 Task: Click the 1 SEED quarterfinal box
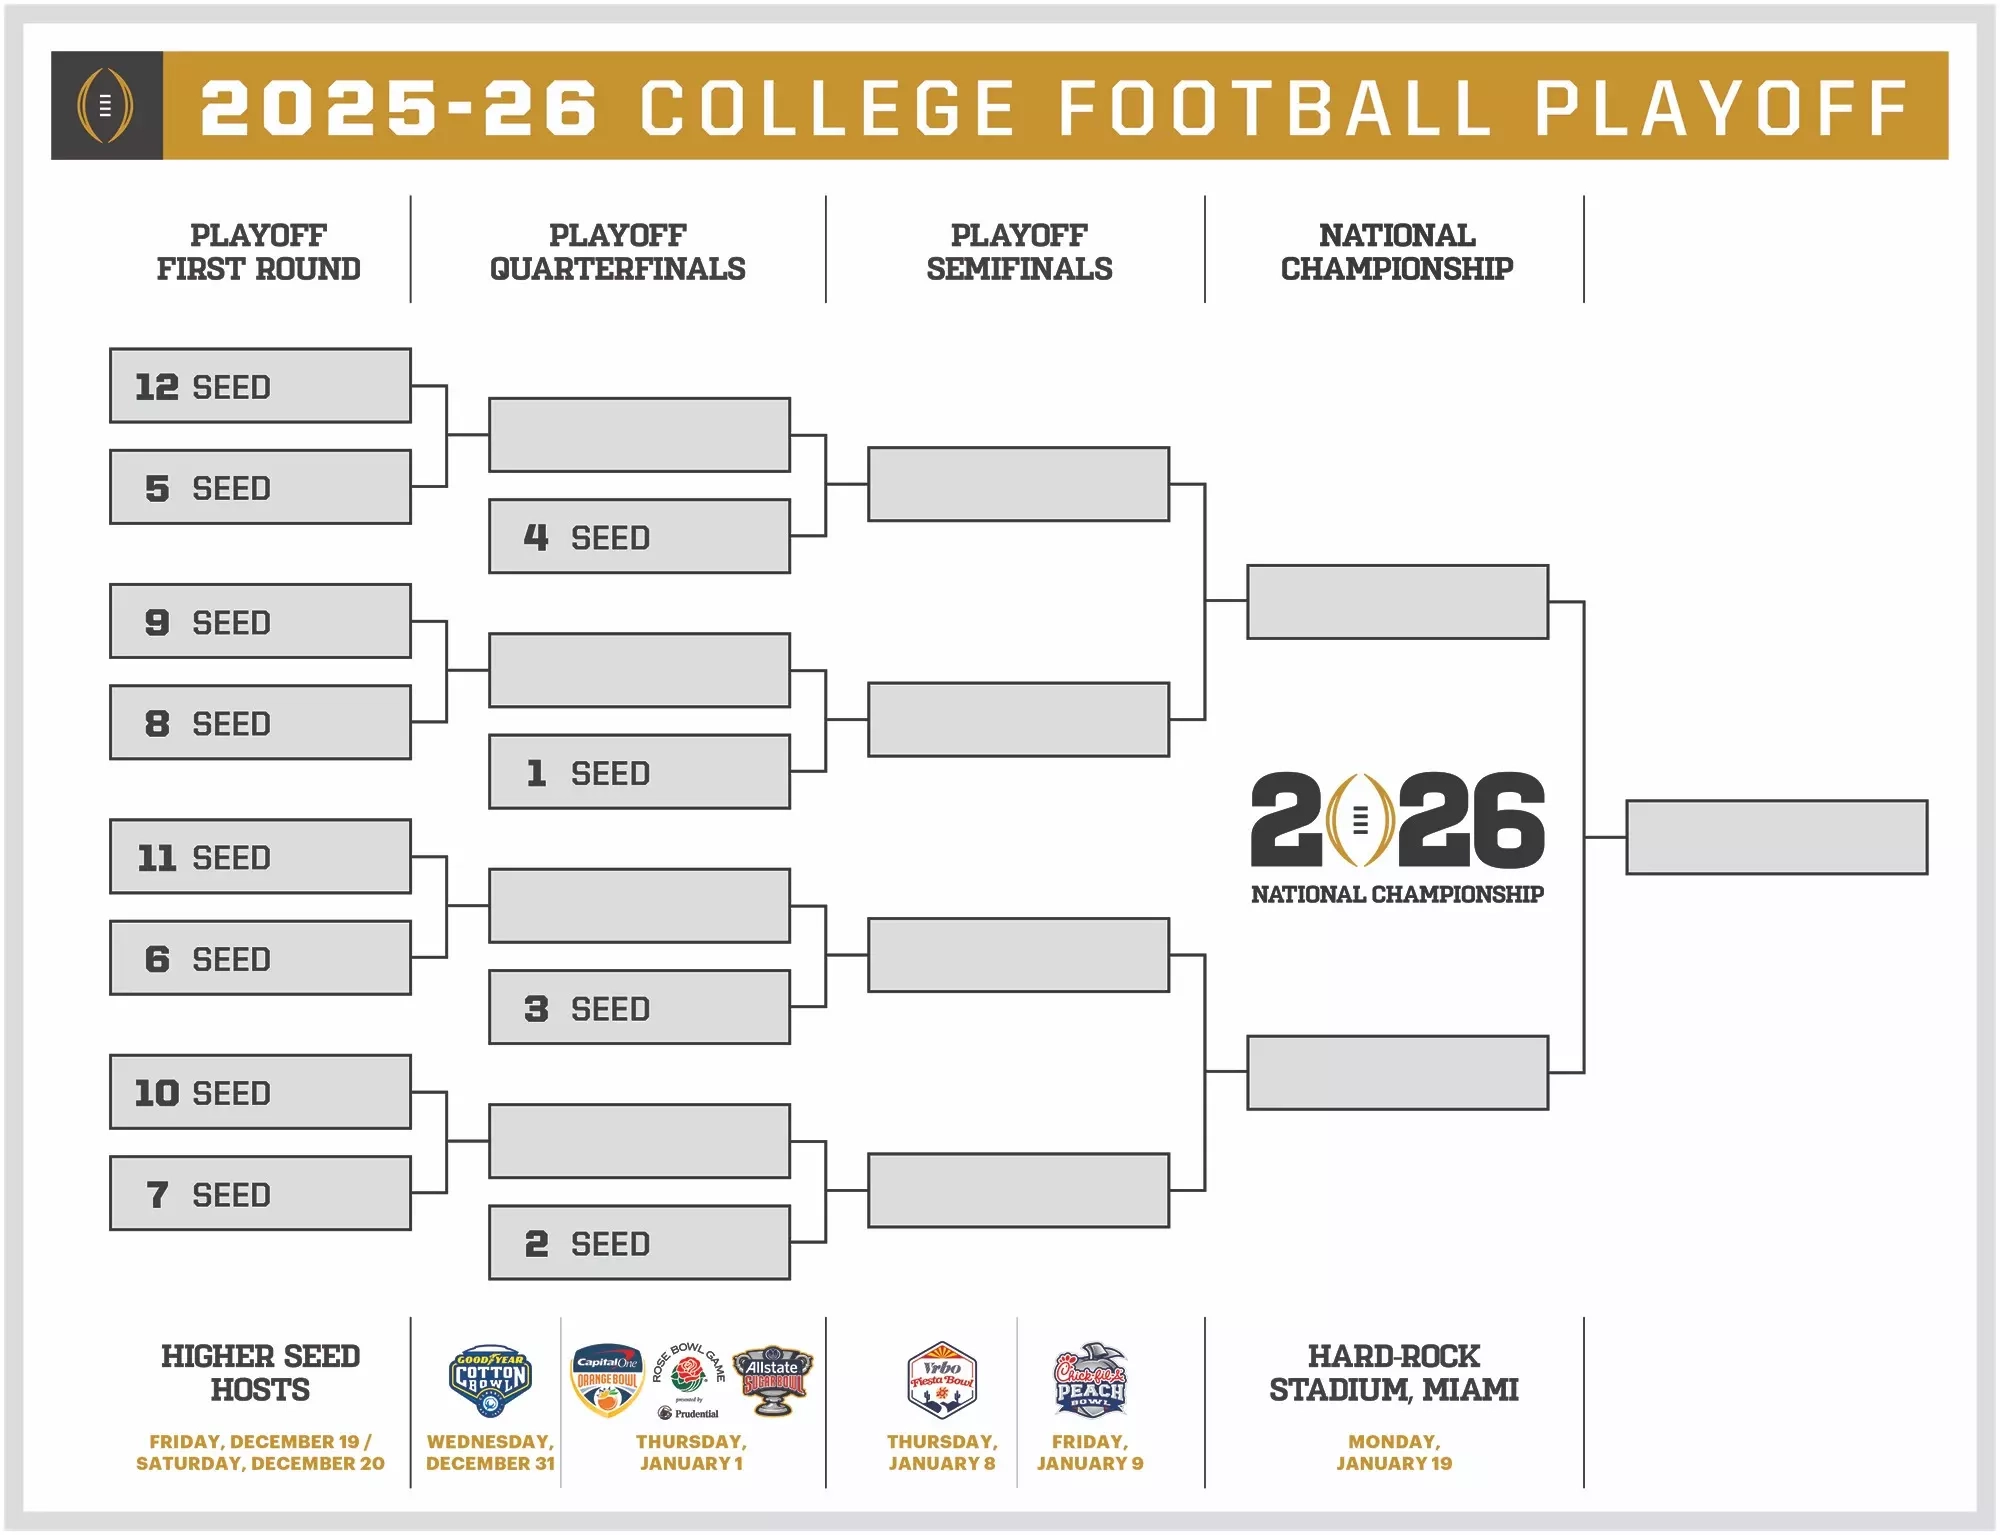[x=639, y=772]
